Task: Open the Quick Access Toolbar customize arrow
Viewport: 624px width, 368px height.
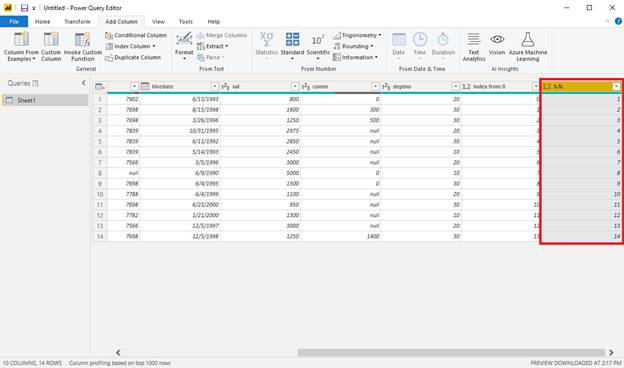Action: [x=34, y=8]
